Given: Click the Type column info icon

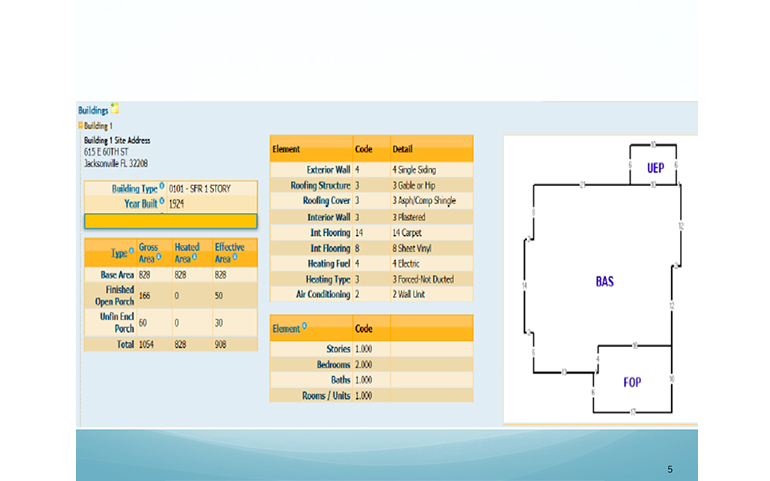Looking at the screenshot, I should point(131,251).
